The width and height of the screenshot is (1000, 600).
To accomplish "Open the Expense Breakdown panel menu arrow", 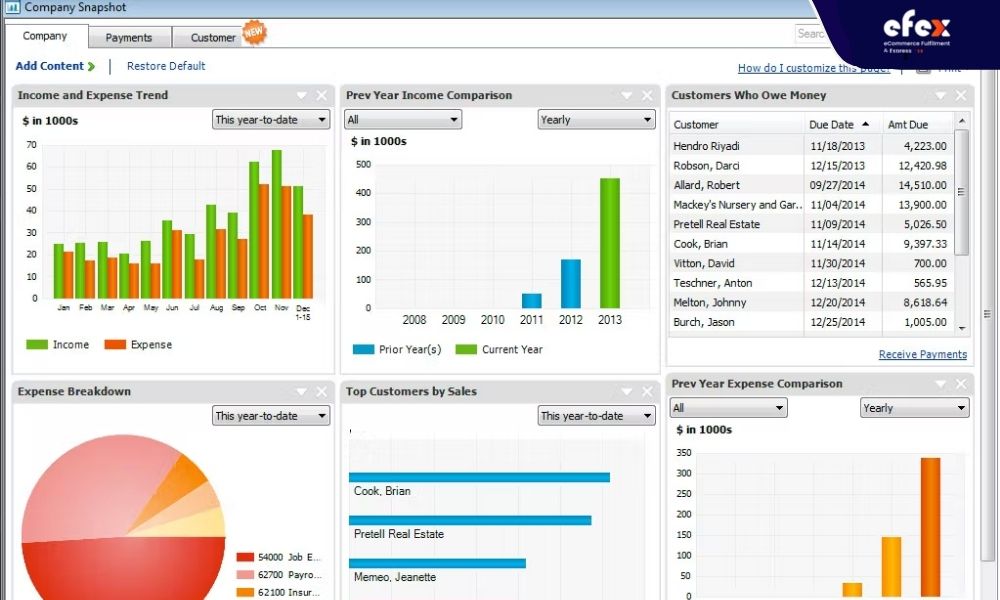I will click(x=302, y=391).
